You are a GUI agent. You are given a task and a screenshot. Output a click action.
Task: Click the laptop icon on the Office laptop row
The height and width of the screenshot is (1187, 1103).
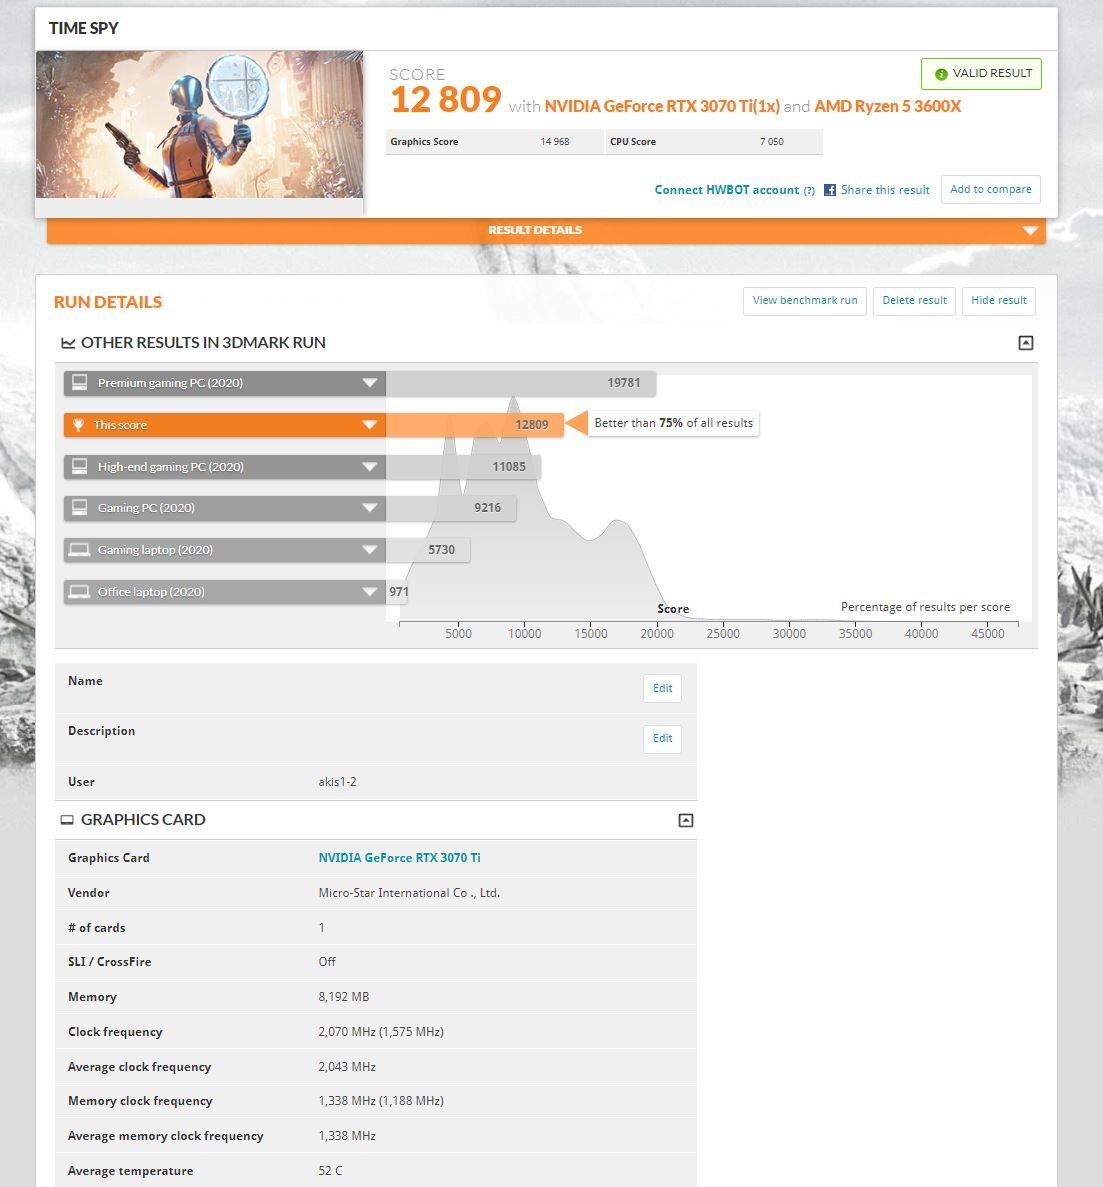(x=79, y=591)
